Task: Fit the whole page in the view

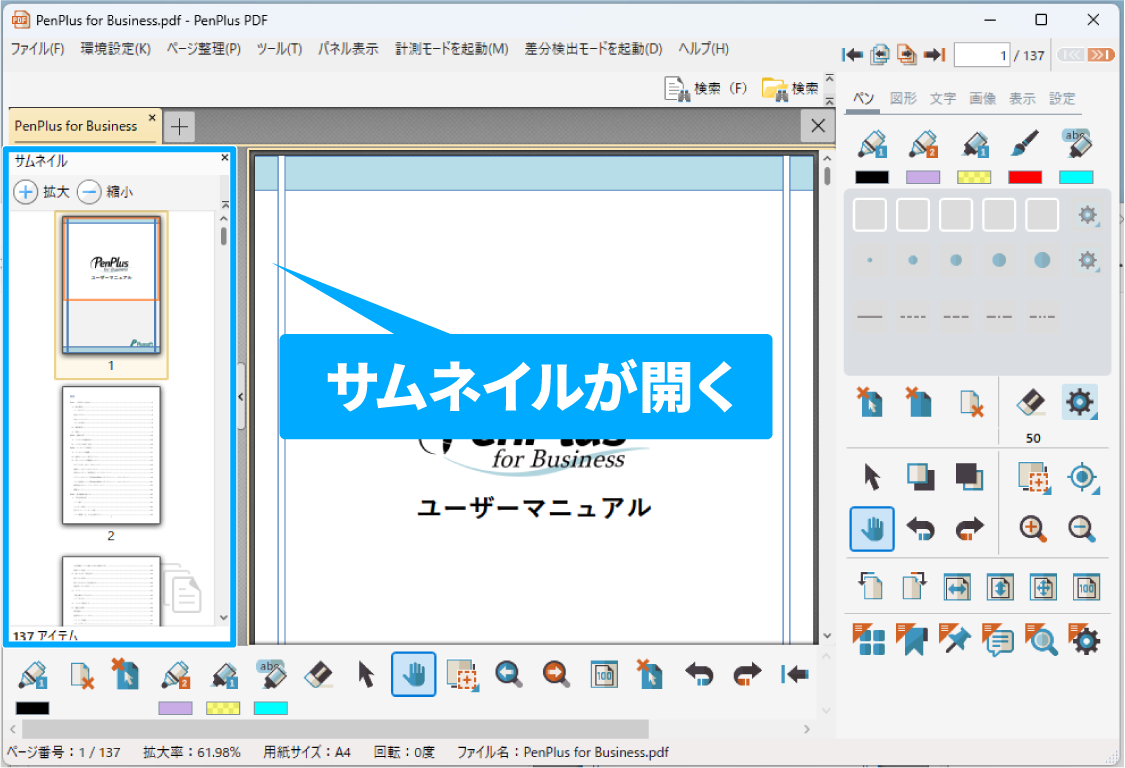Action: point(1043,587)
